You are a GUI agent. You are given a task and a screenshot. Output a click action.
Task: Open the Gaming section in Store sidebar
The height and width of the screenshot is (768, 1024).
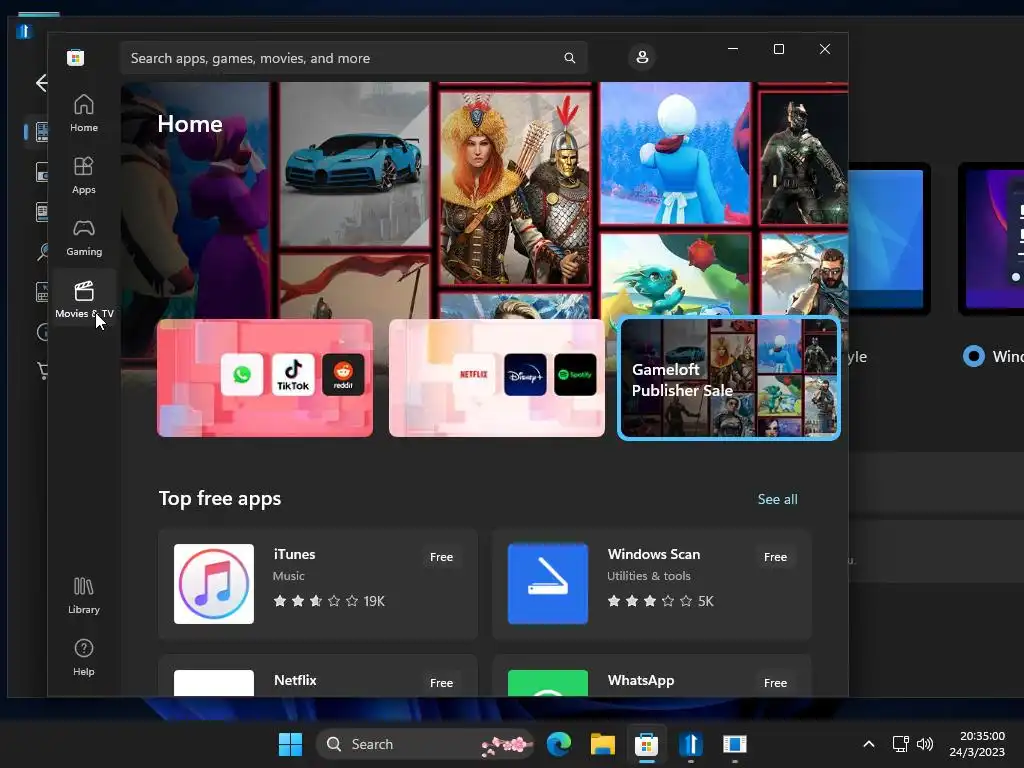(84, 238)
